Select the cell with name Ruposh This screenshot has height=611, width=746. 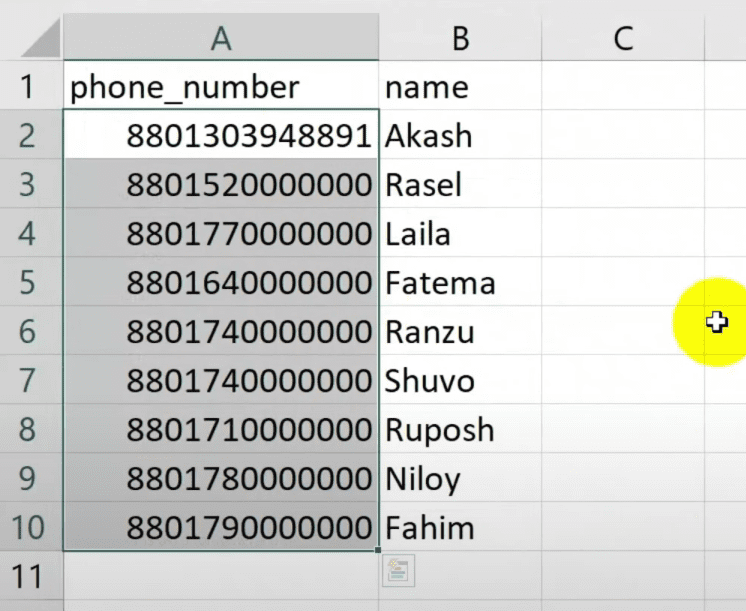click(460, 430)
